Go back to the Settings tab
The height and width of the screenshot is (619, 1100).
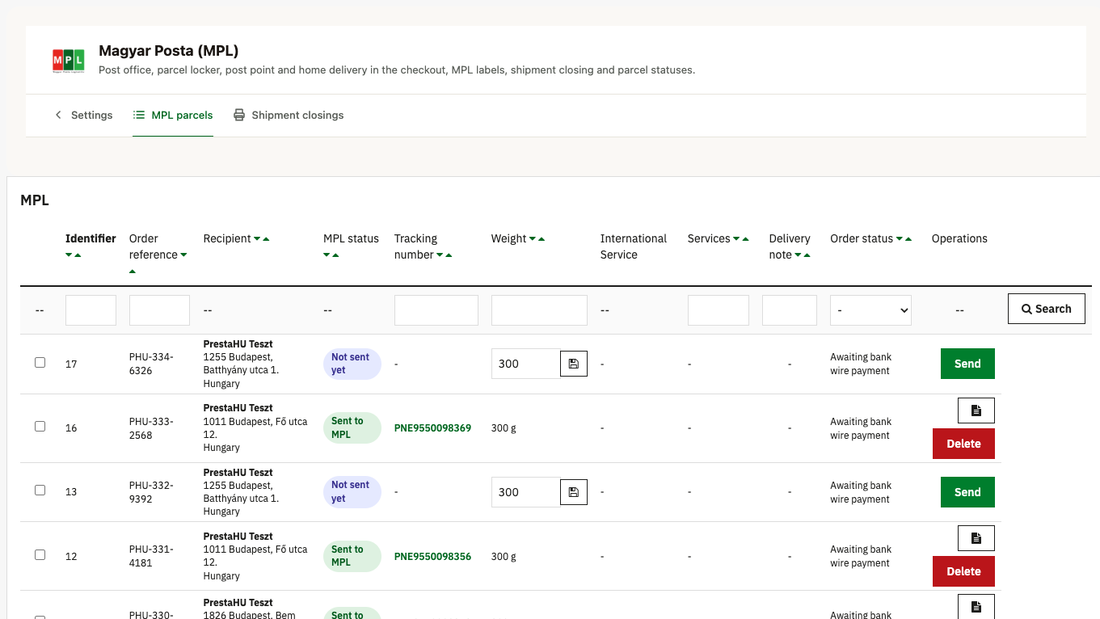[83, 115]
